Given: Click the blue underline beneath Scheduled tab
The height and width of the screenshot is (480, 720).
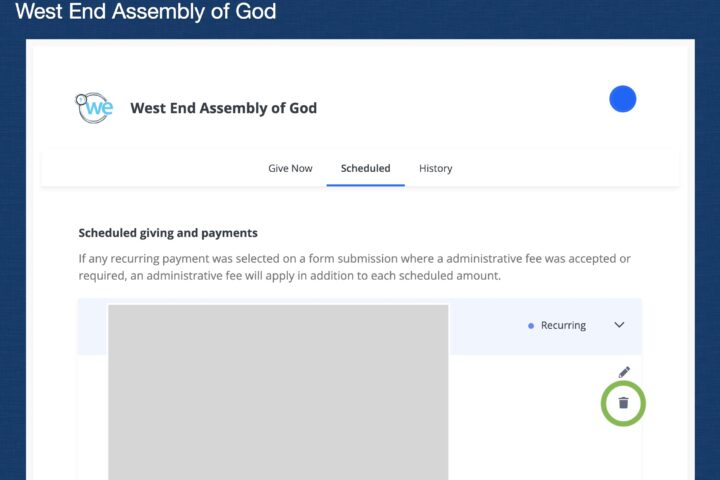Looking at the screenshot, I should 365,185.
